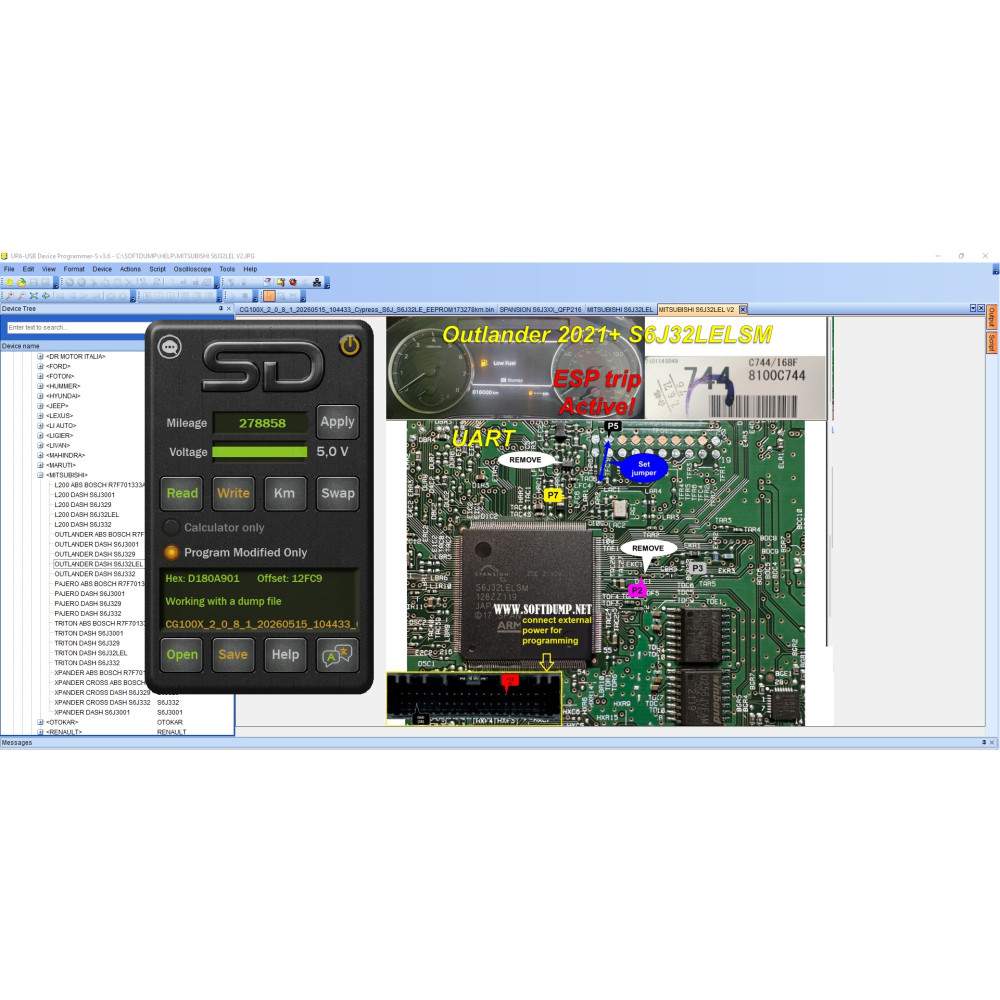1000x1000 pixels.
Task: Open the document tabs list dropdown
Action: click(x=973, y=309)
